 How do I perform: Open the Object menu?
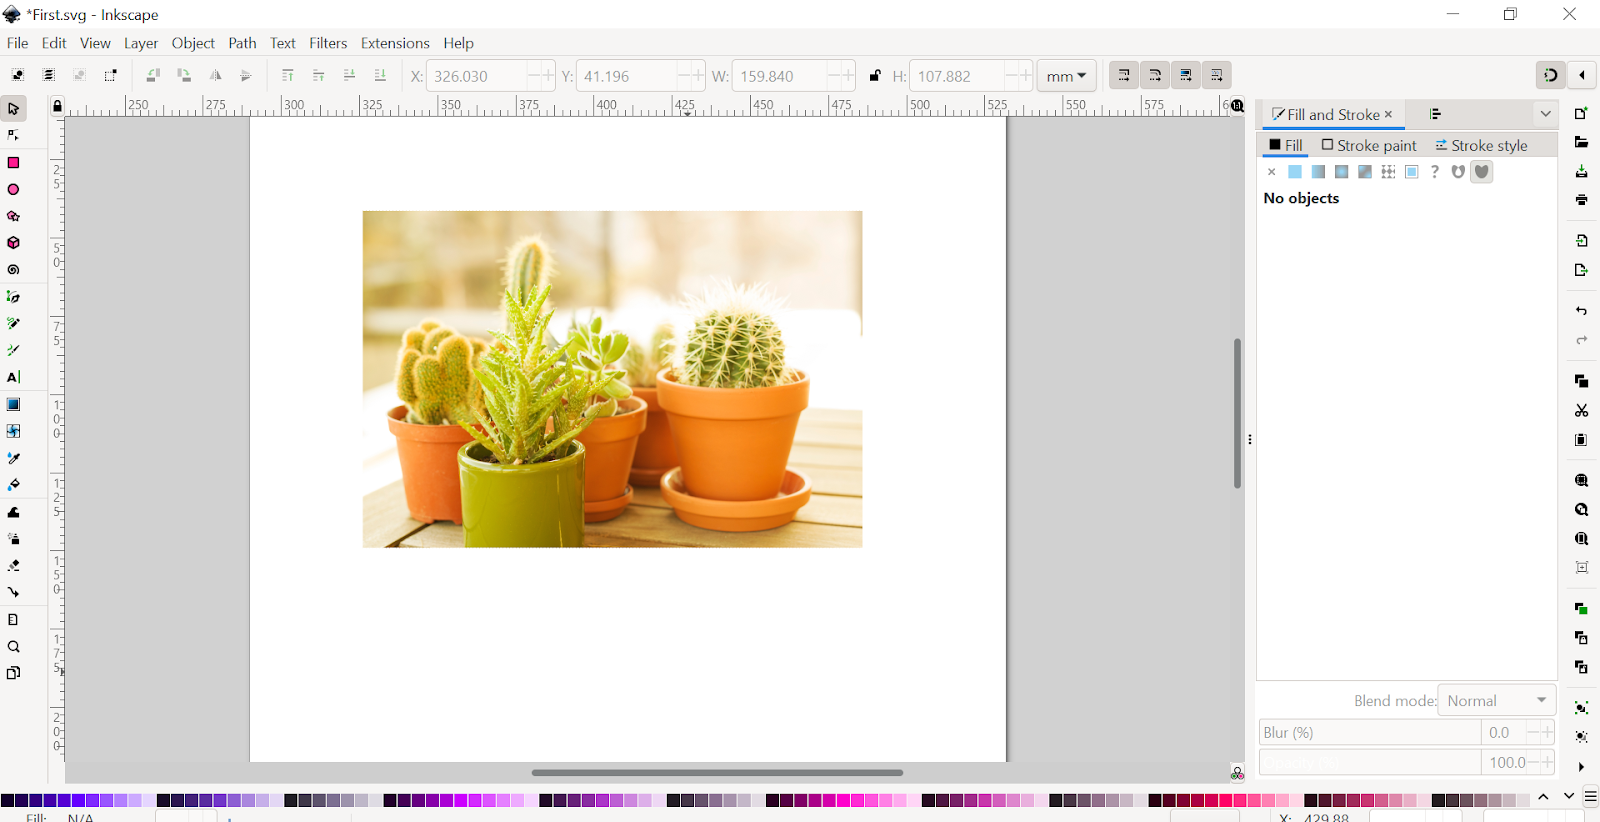(193, 43)
